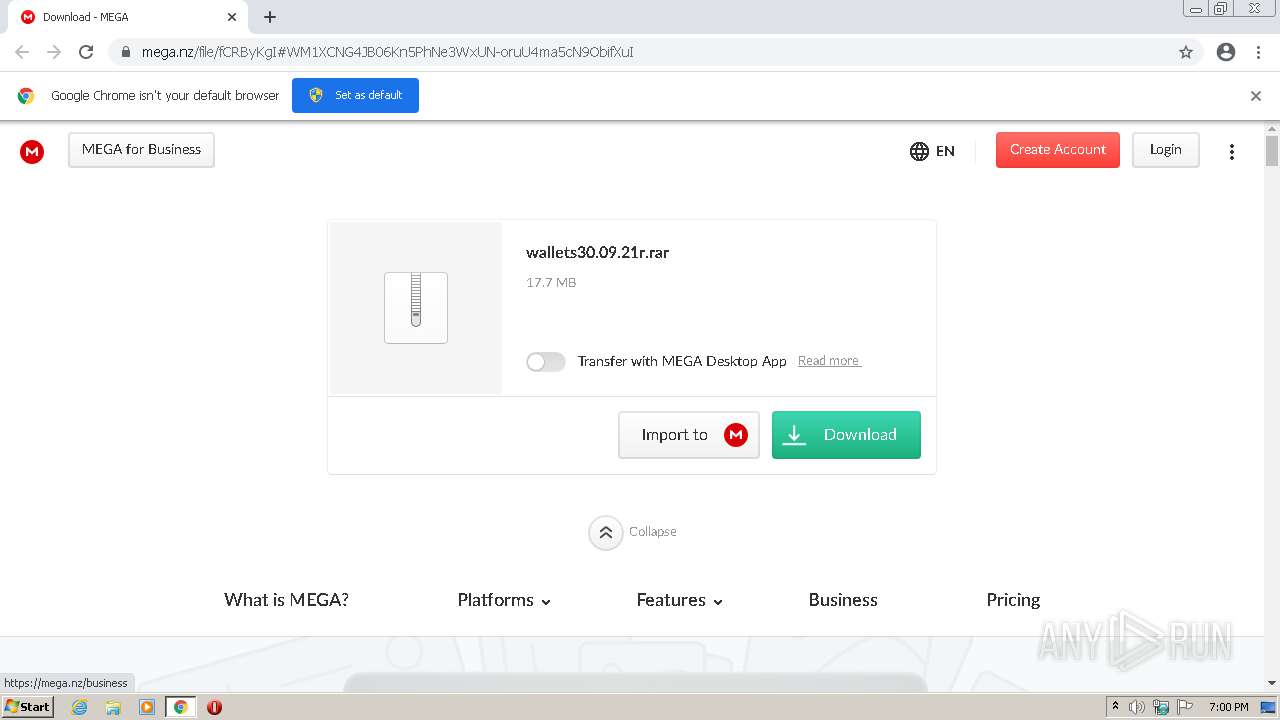Open the network tray icon

pyautogui.click(x=1161, y=707)
